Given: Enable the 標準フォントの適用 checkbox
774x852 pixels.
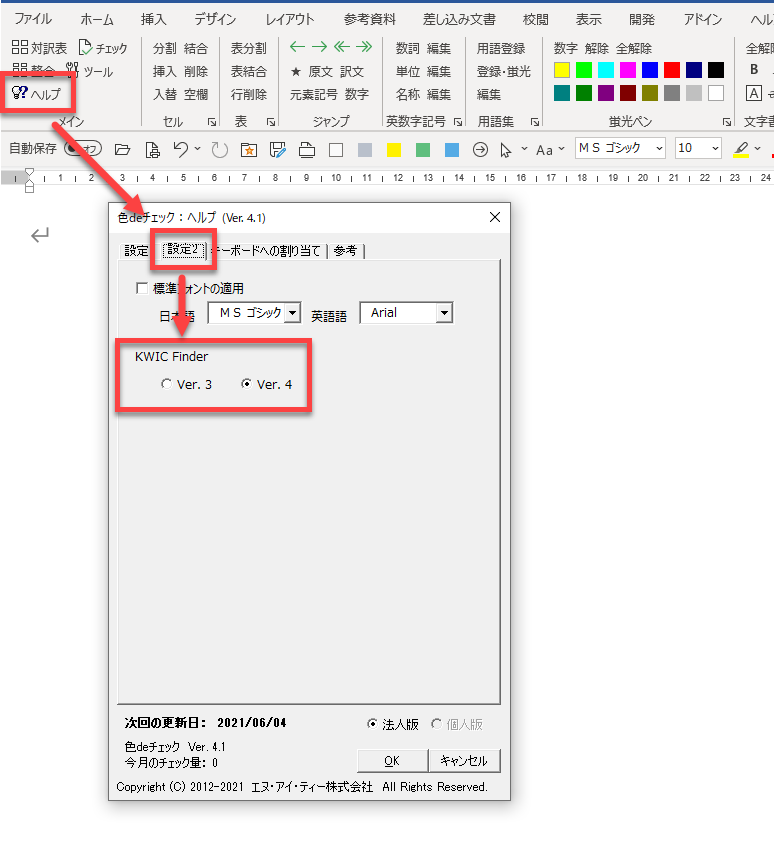Looking at the screenshot, I should click(x=142, y=289).
